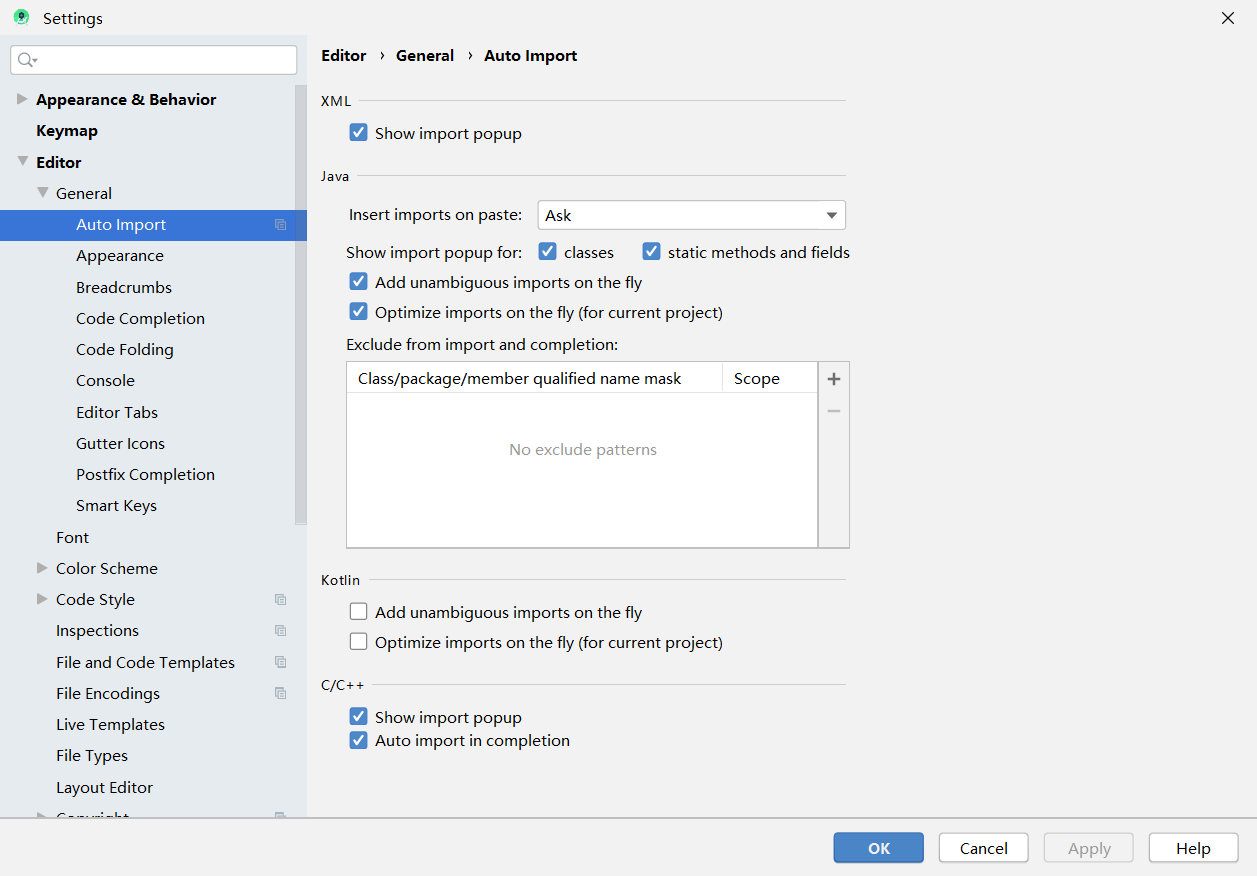Enable Add unambiguous imports on the fly for Kotlin
1257x876 pixels.
click(358, 611)
